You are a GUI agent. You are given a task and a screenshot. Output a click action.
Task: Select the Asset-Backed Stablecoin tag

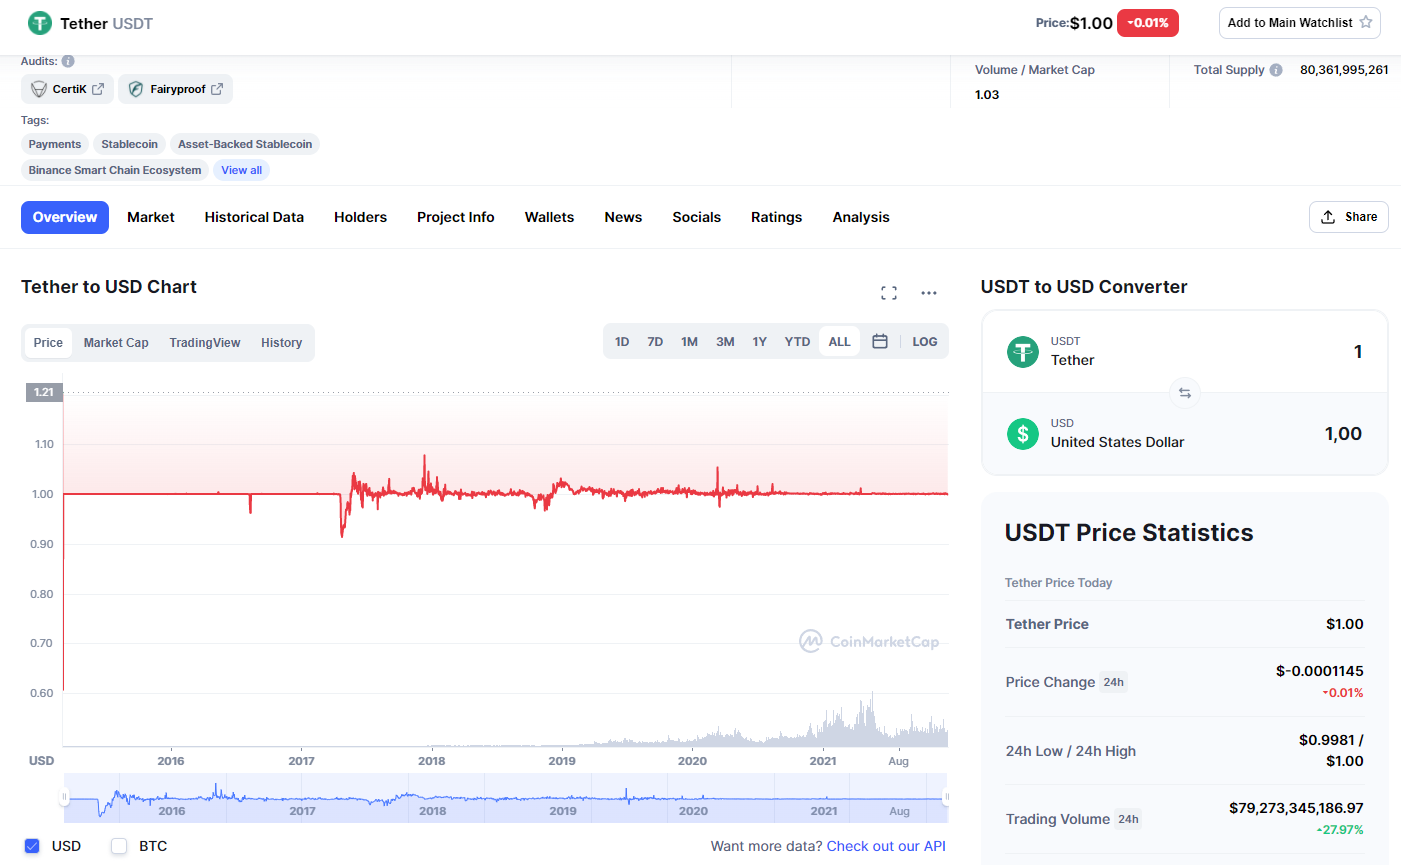(245, 144)
